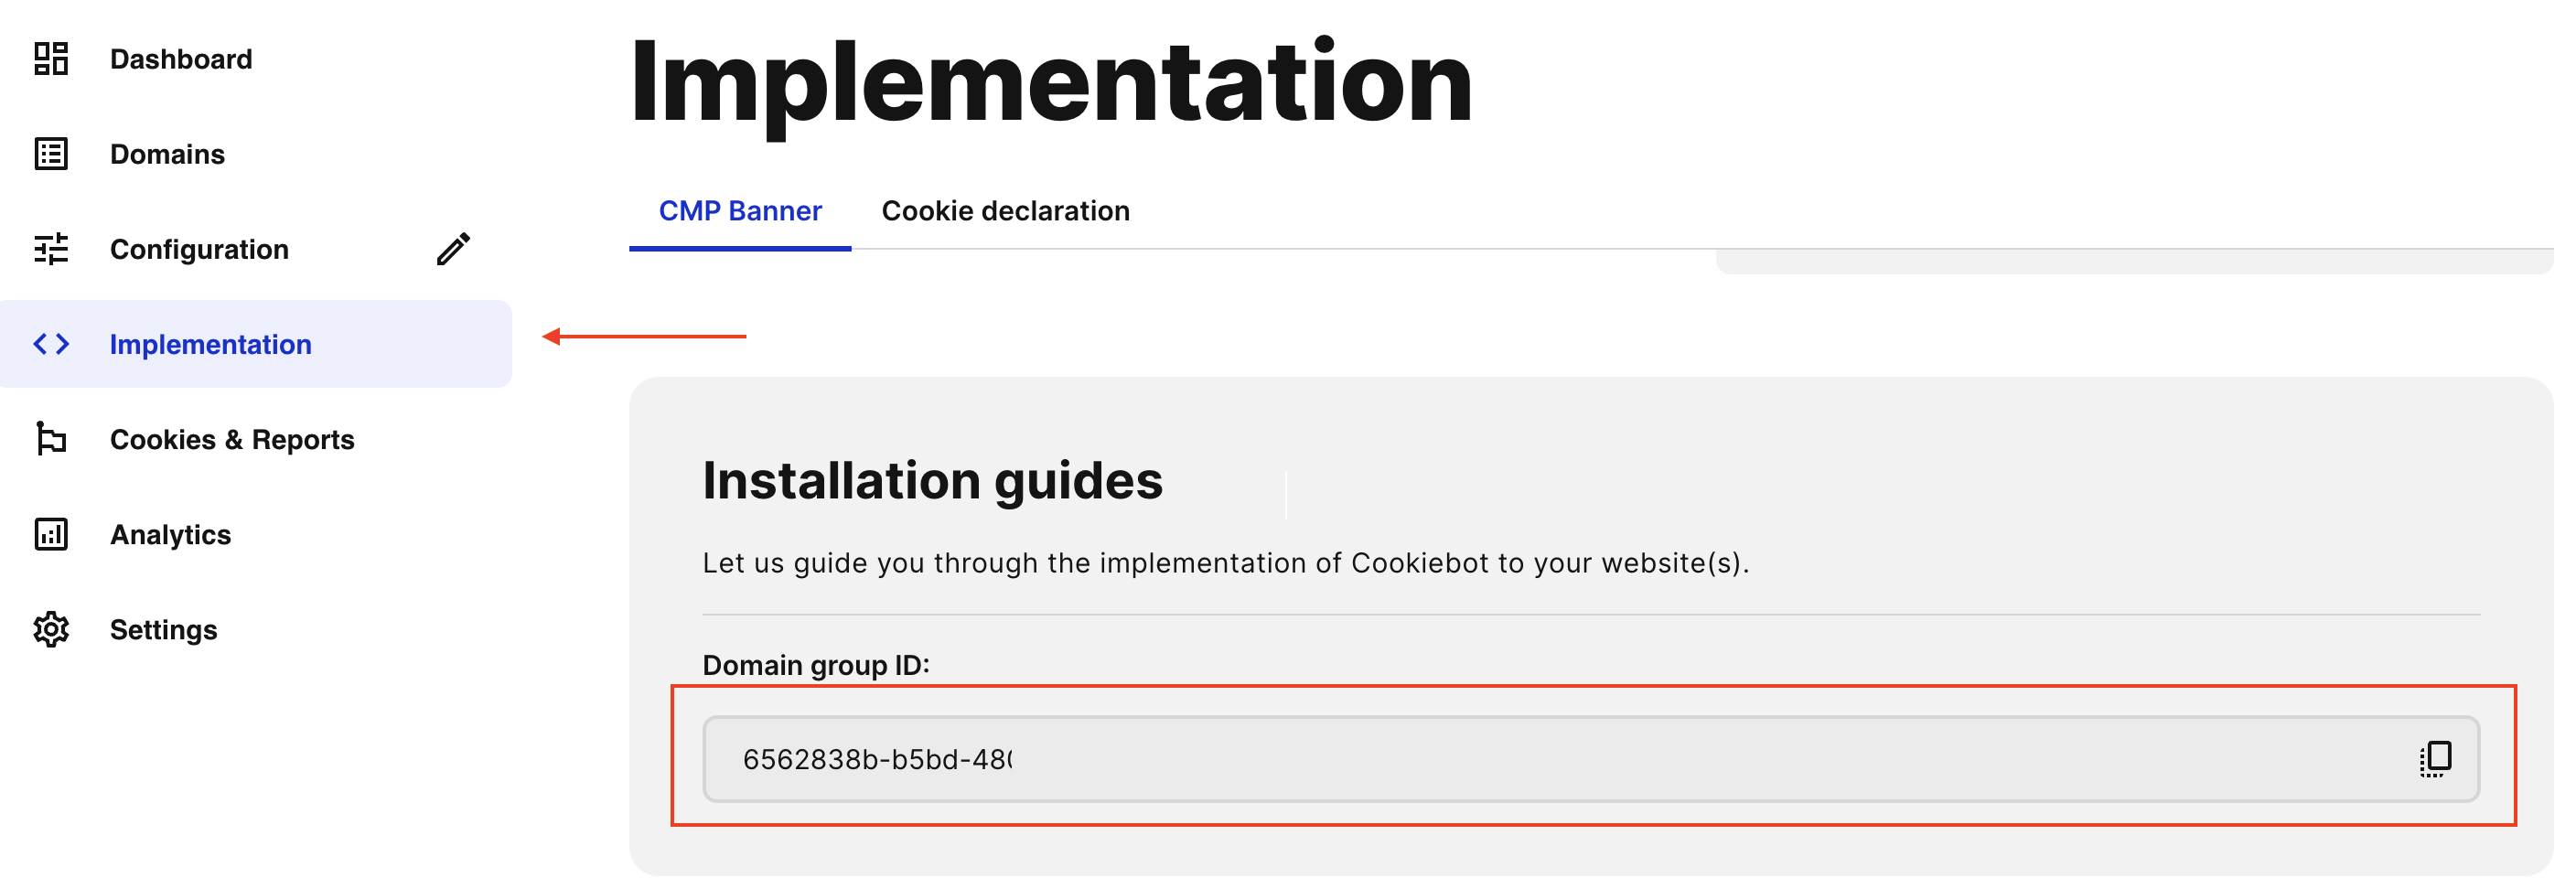This screenshot has width=2576, height=878.
Task: Open Analytics via the bar chart icon
Action: tap(50, 534)
